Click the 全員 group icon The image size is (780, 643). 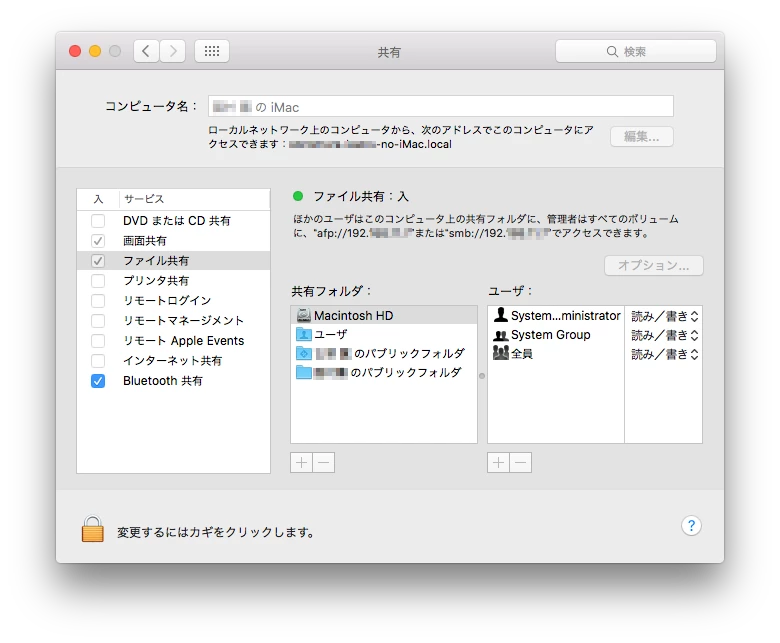click(x=500, y=353)
